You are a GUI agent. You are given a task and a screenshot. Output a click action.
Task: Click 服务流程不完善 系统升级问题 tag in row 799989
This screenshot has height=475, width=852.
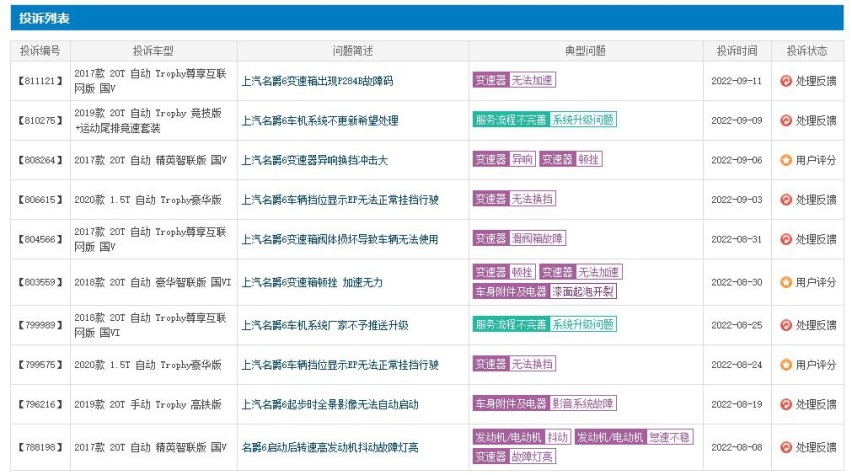click(x=544, y=324)
